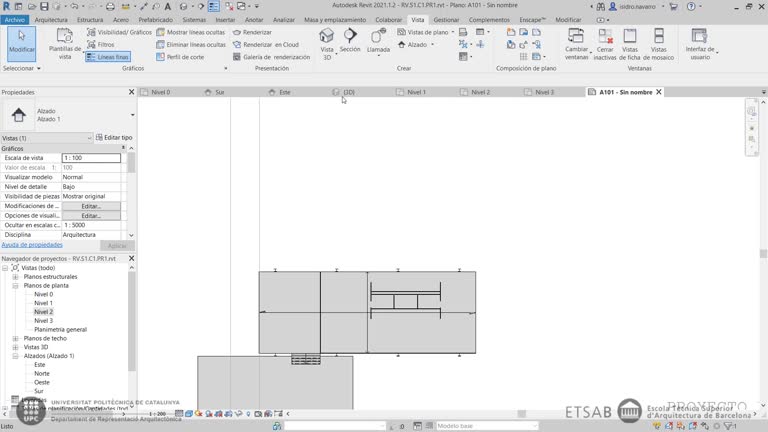Open Vistas de plano dropdown

click(425, 32)
